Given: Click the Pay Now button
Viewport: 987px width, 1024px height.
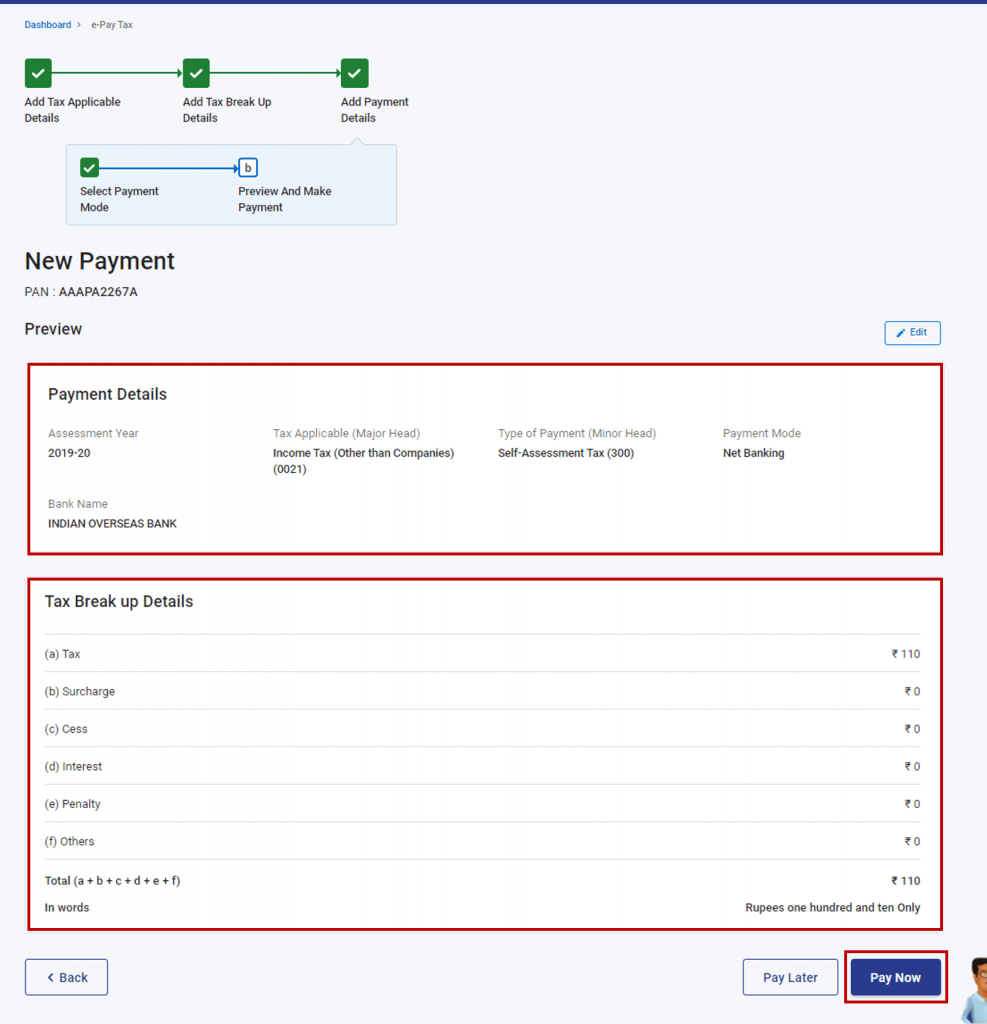Looking at the screenshot, I should pyautogui.click(x=895, y=977).
